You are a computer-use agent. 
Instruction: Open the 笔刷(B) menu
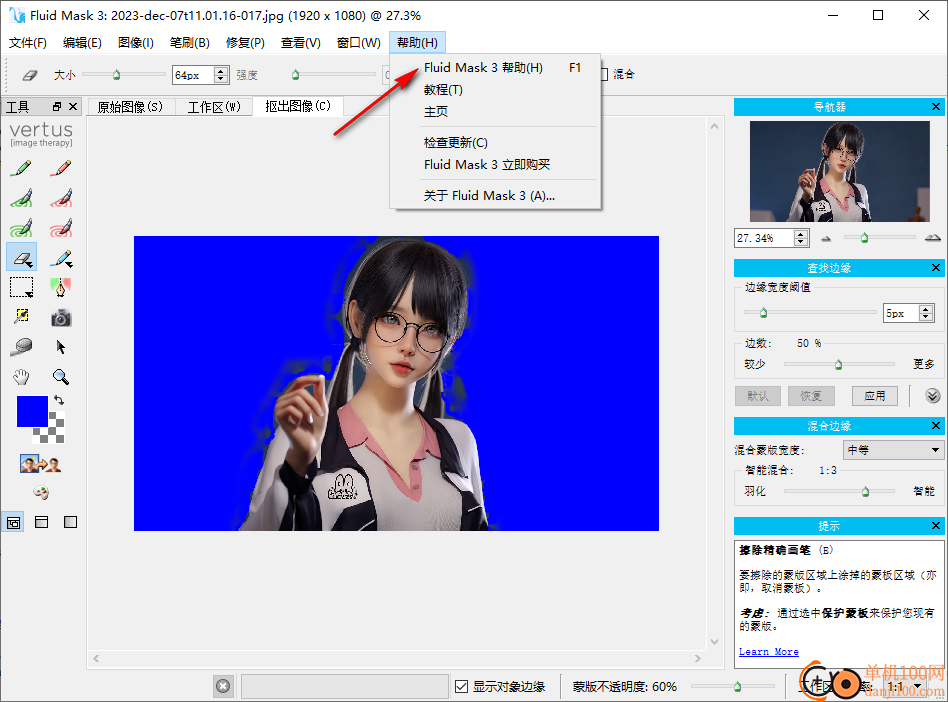point(189,43)
